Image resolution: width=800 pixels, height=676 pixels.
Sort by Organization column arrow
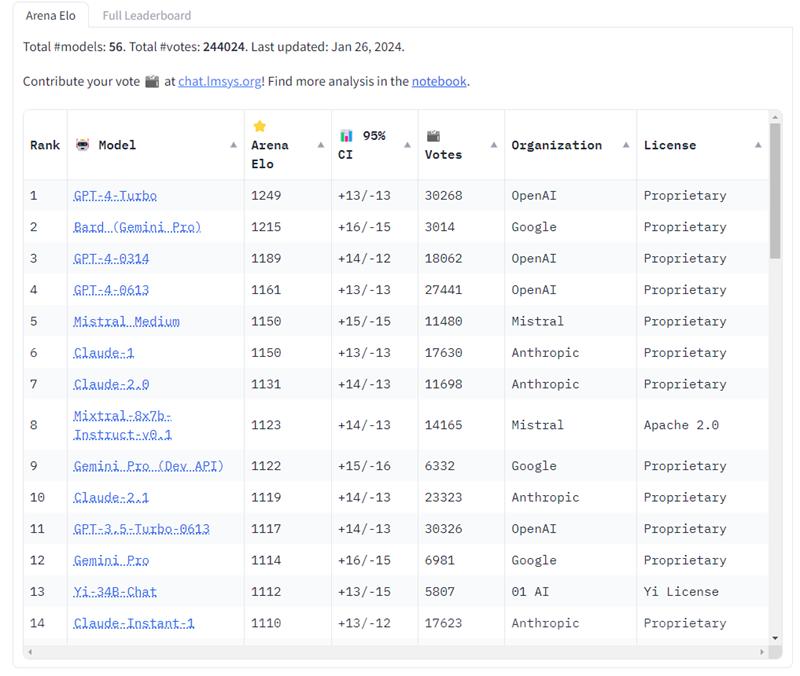coord(626,145)
